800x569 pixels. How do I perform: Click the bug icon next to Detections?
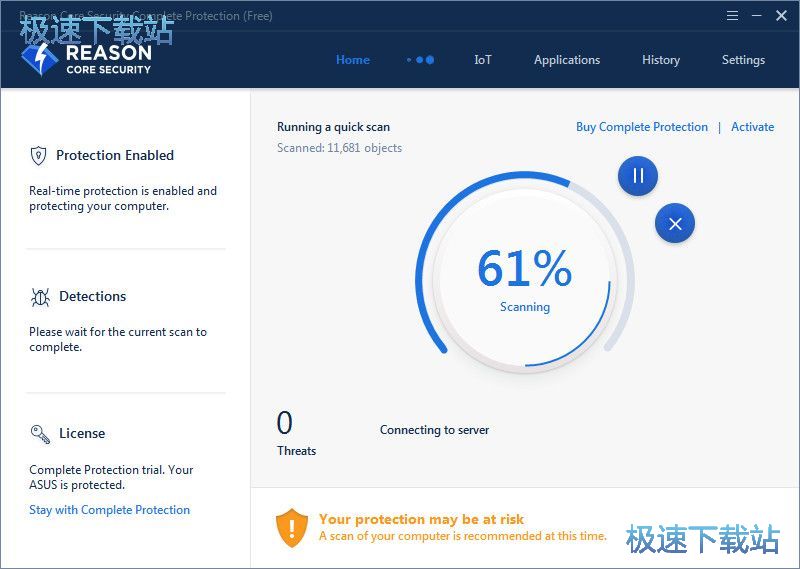click(40, 297)
